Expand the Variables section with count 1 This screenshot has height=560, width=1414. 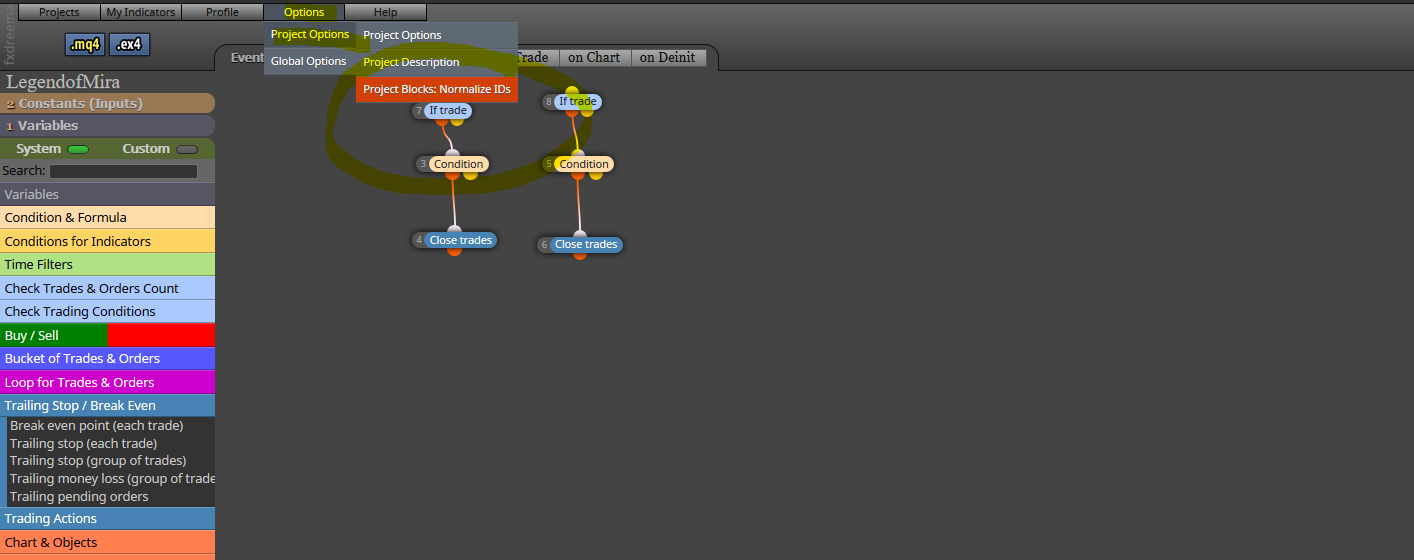[107, 126]
